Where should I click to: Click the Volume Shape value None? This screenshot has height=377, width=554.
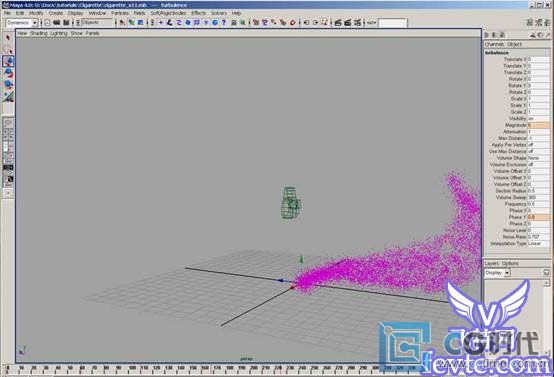click(538, 158)
